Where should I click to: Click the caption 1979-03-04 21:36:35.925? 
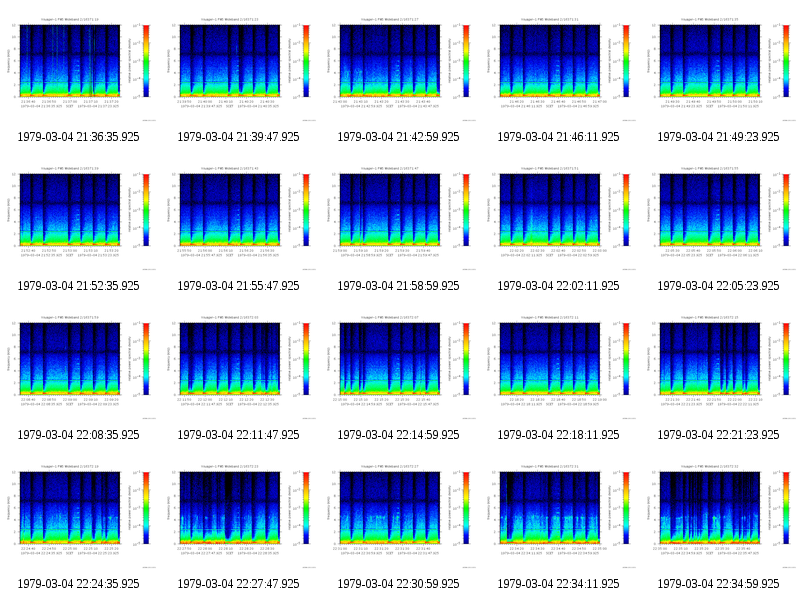78,137
